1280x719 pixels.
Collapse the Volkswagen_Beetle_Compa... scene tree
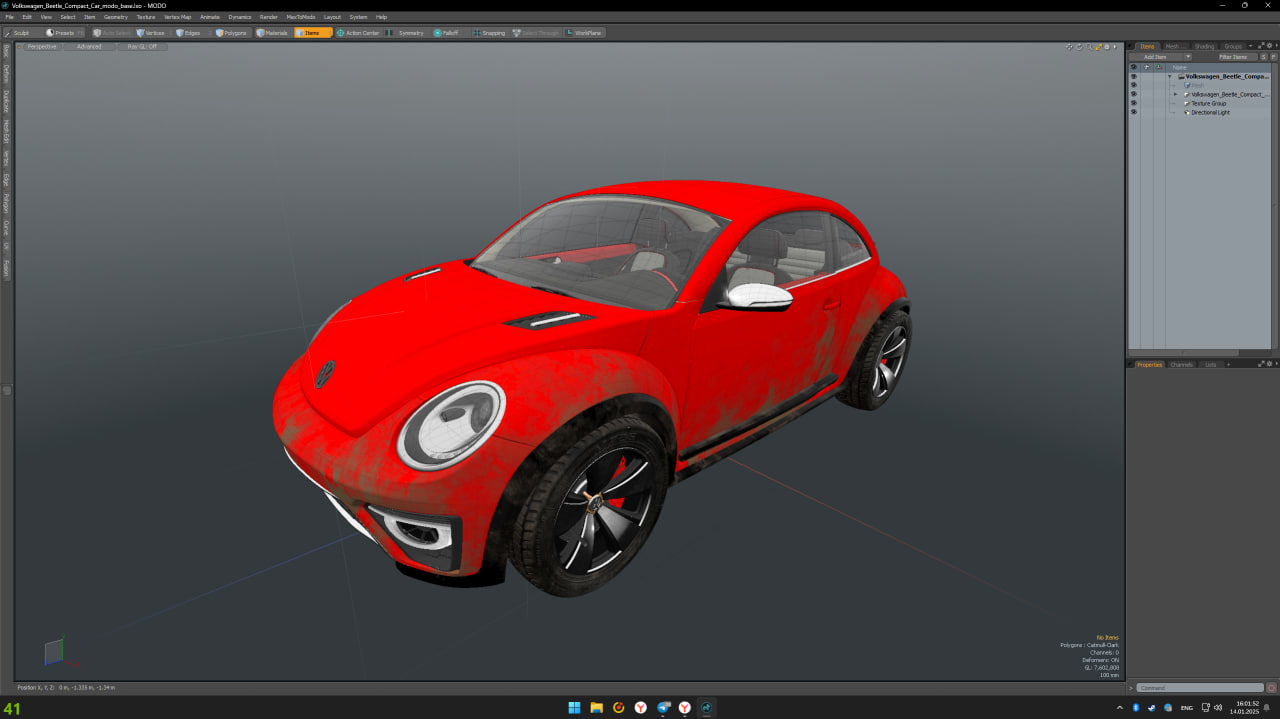[x=1169, y=76]
